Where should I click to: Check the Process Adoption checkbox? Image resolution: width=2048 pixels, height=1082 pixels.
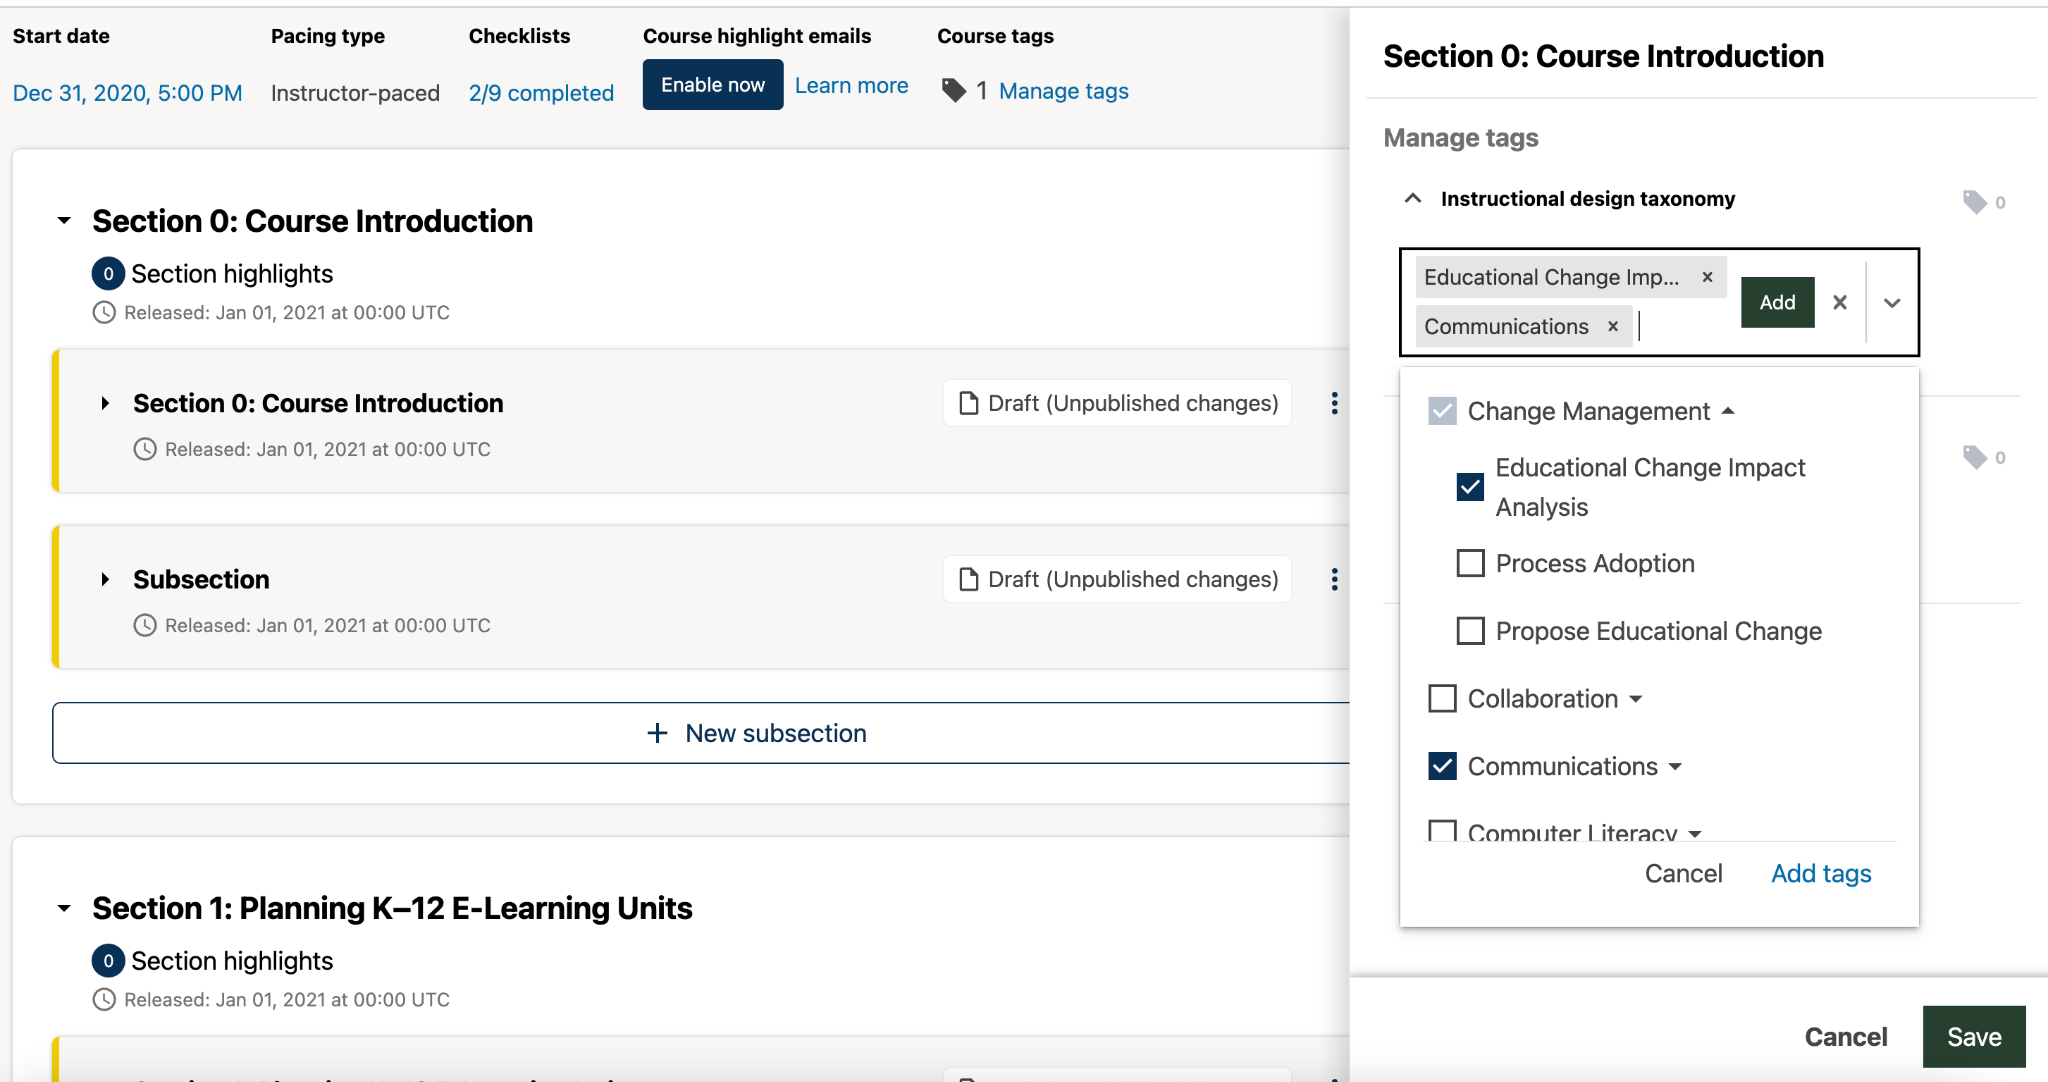tap(1470, 564)
